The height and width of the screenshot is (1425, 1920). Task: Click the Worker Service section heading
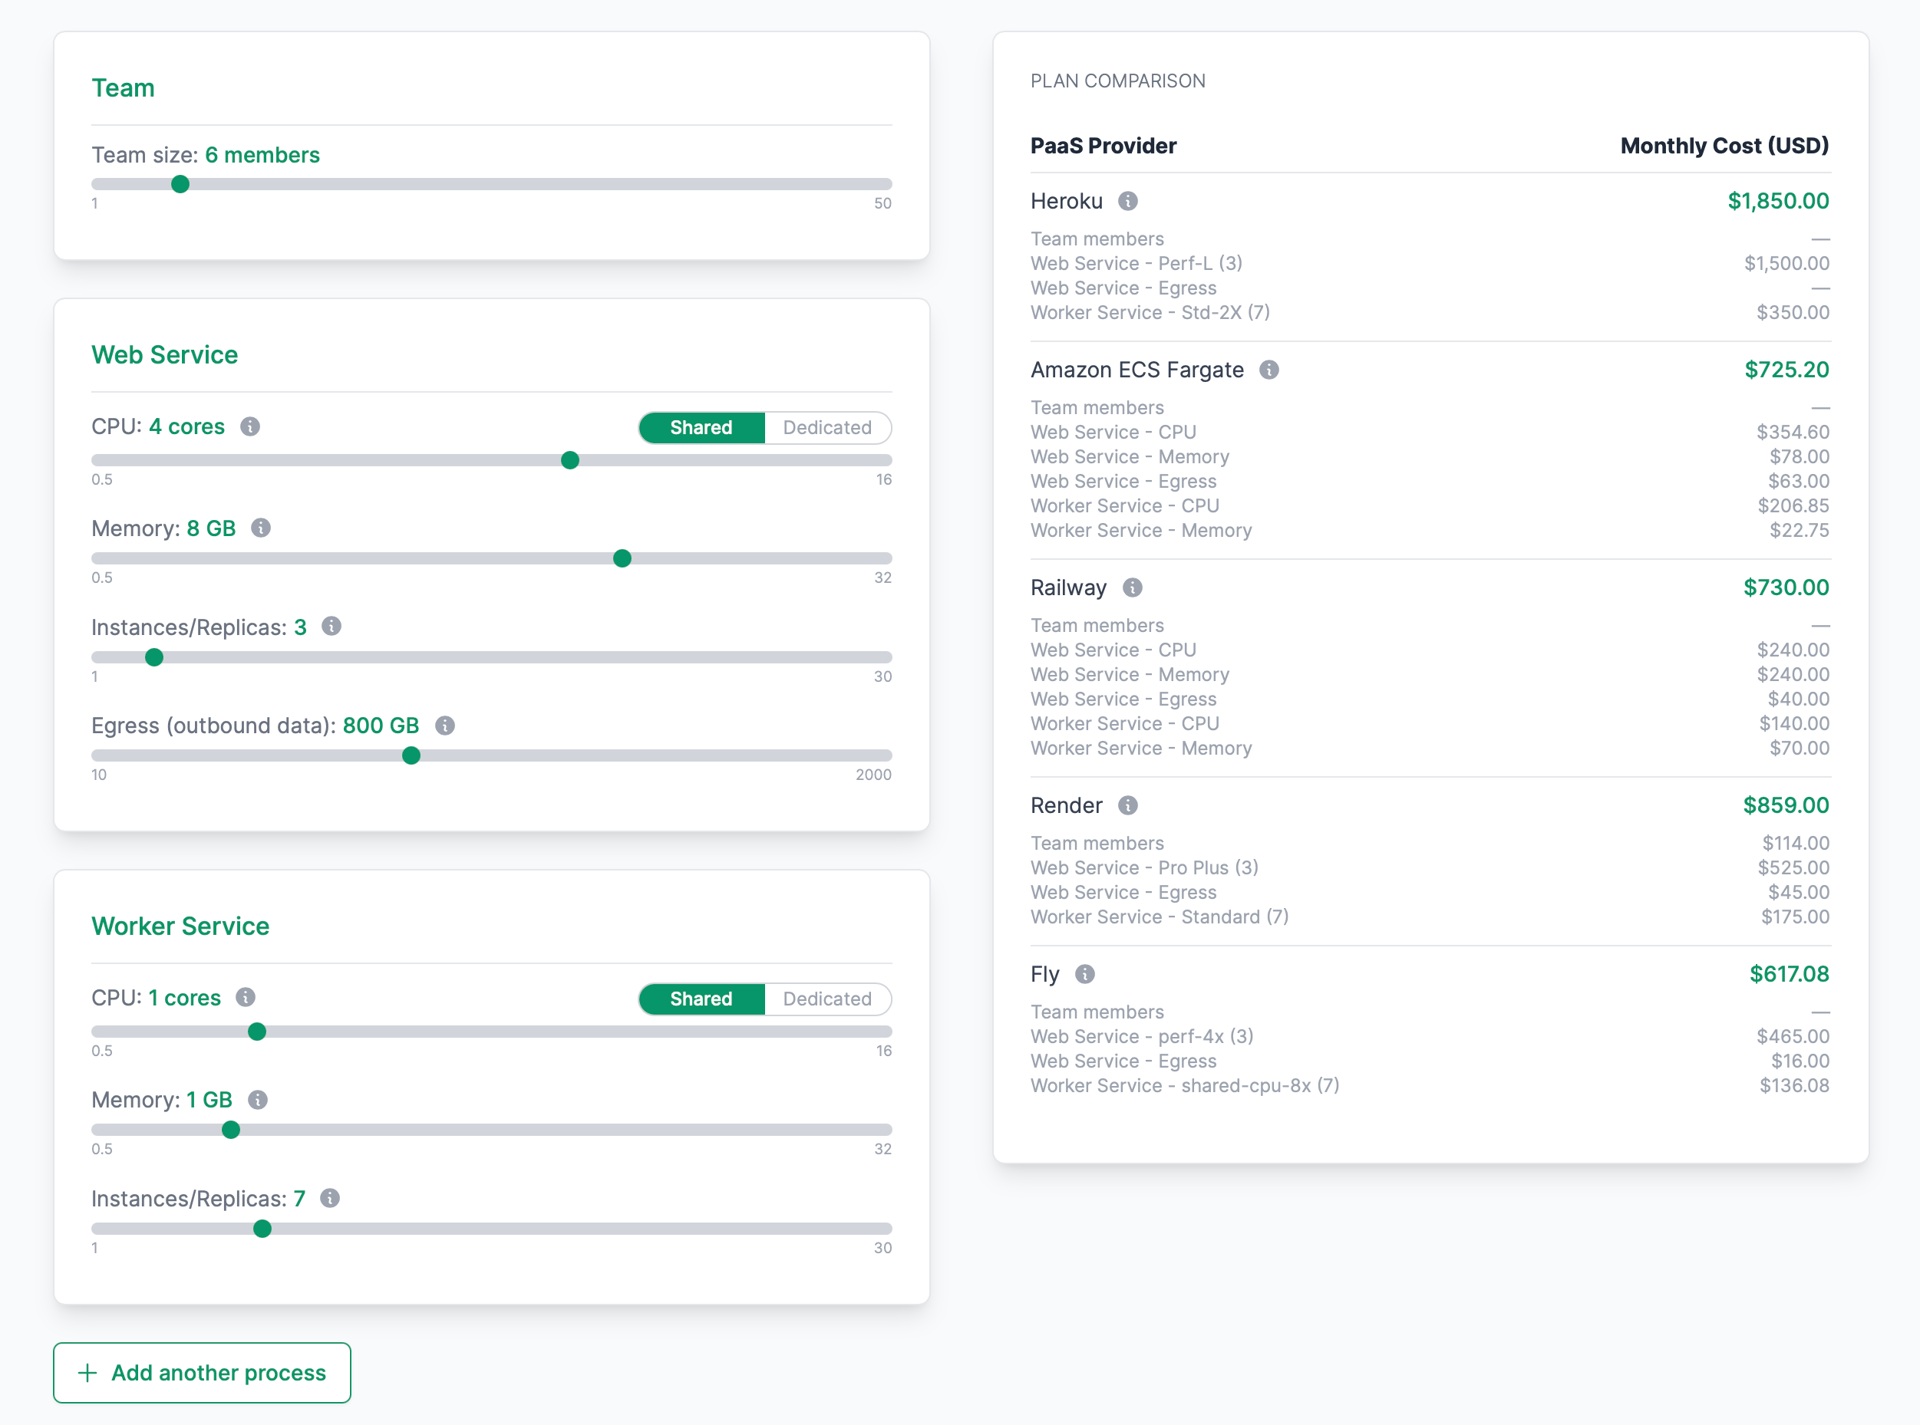pyautogui.click(x=180, y=926)
